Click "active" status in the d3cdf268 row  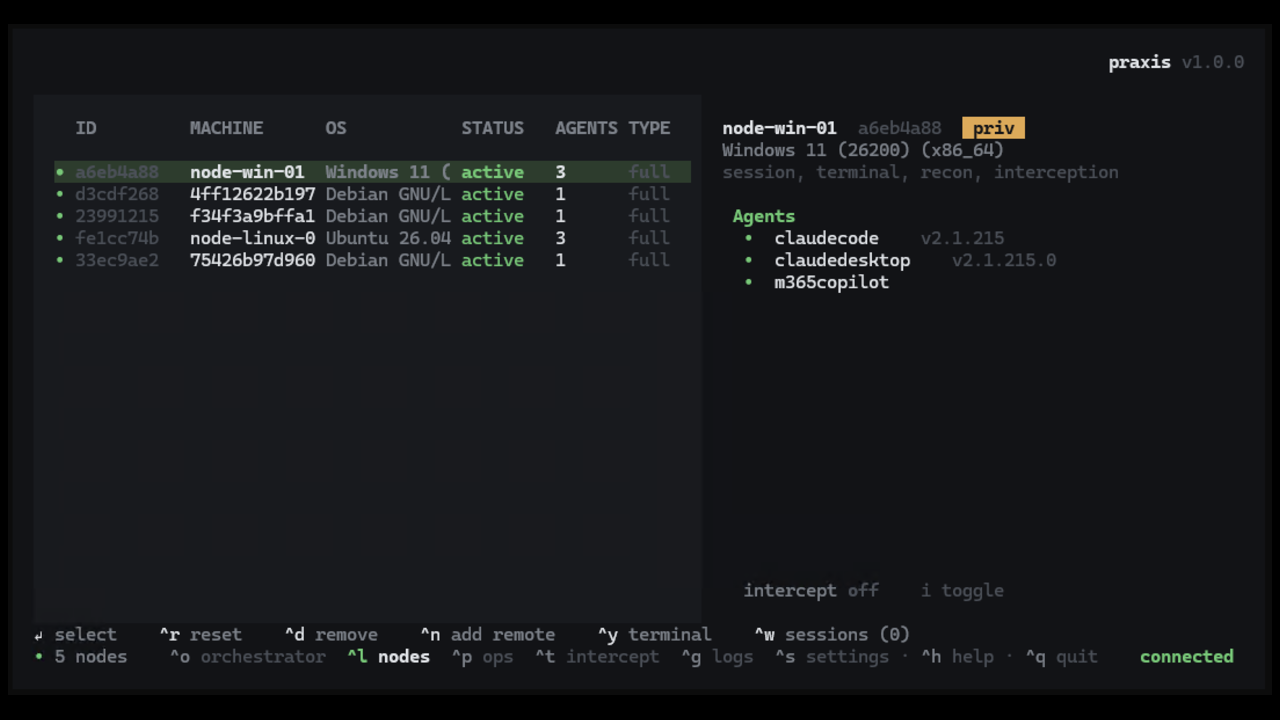(493, 194)
